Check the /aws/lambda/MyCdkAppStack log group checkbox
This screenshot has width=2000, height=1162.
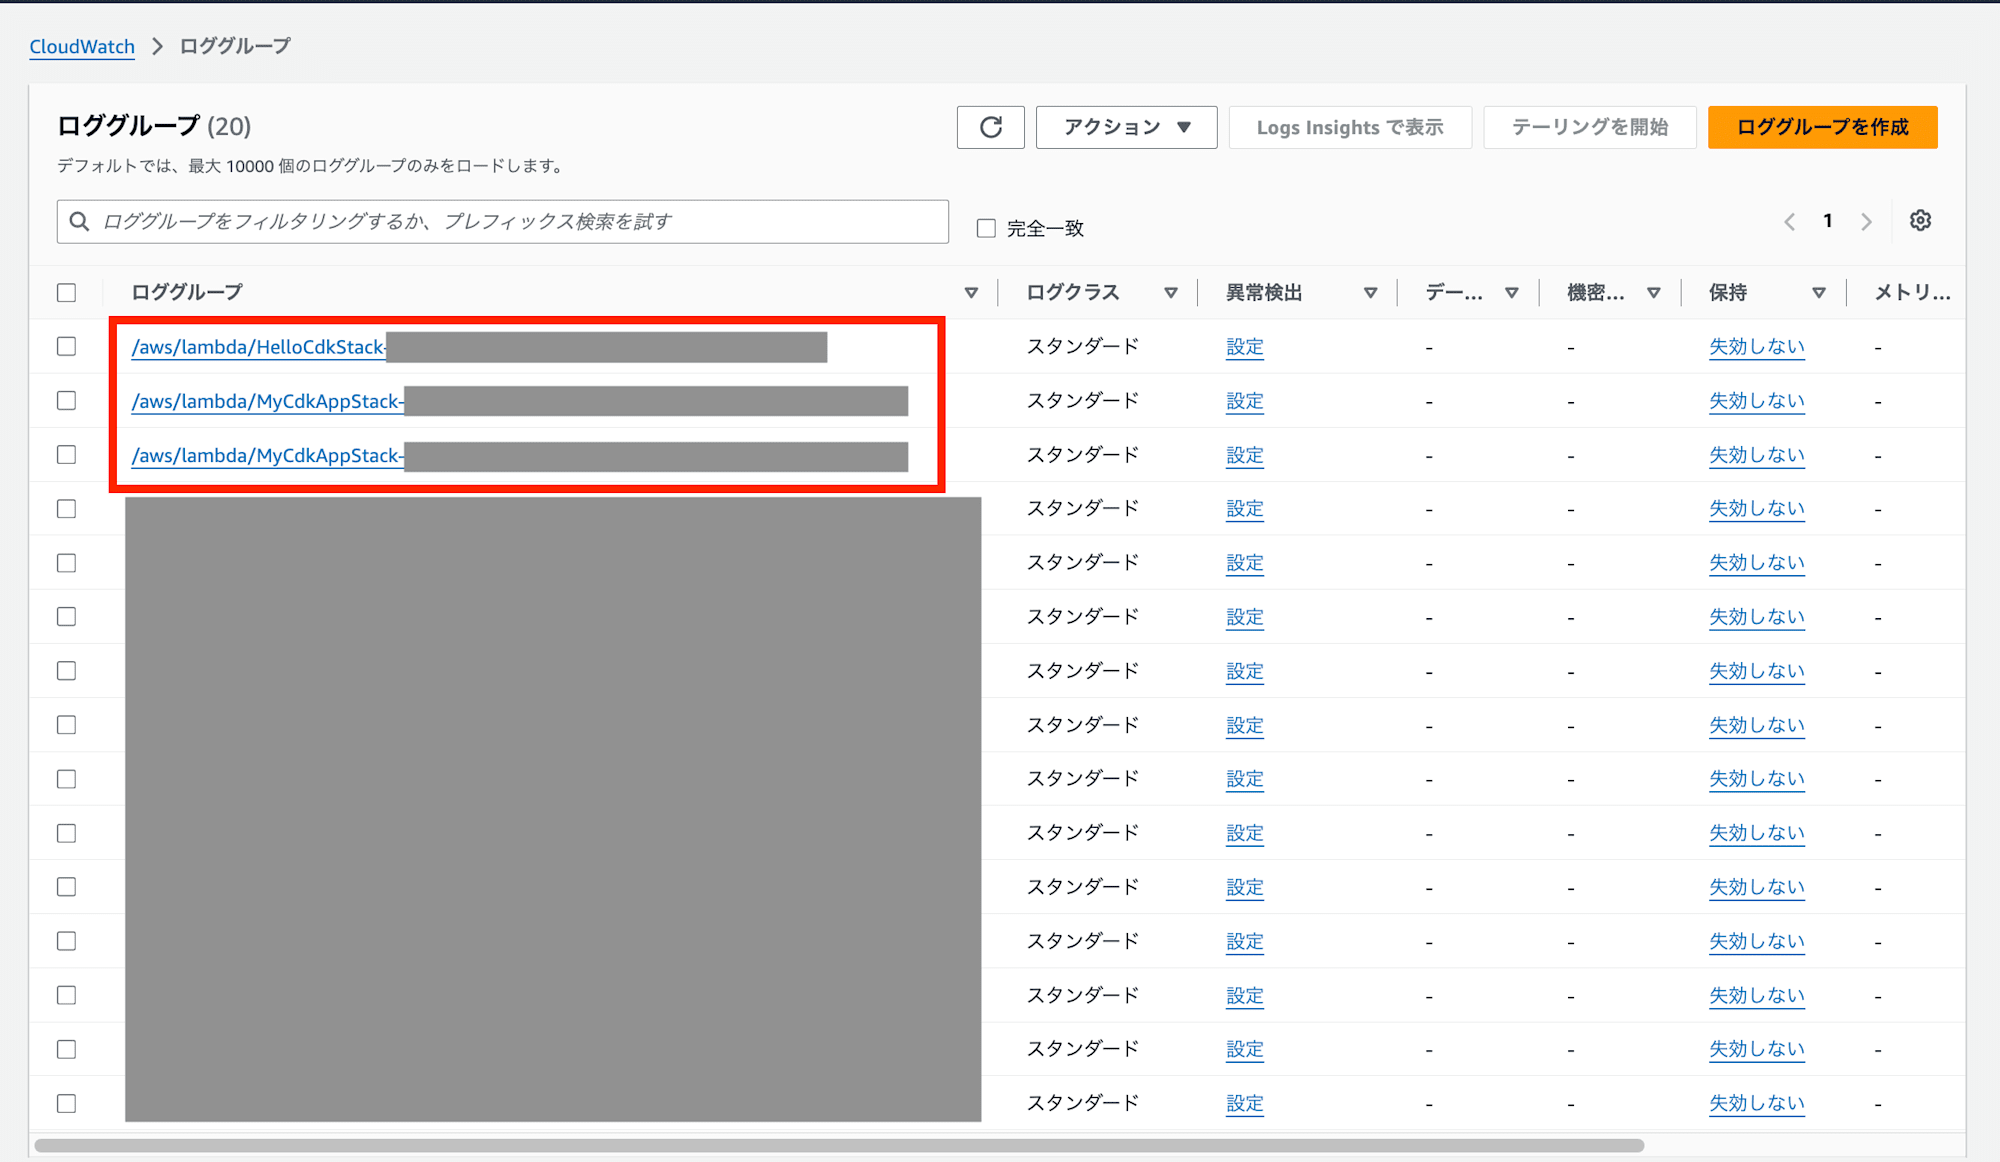point(69,401)
